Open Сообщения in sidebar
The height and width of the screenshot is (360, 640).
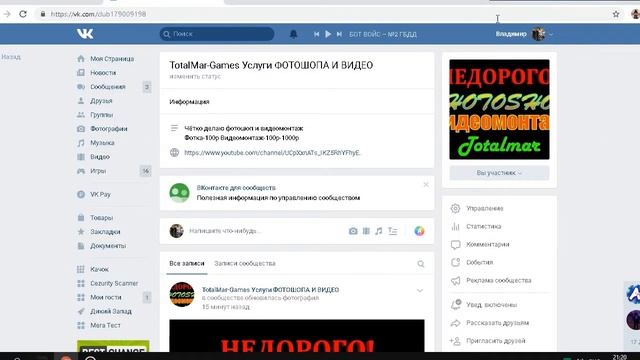108,87
